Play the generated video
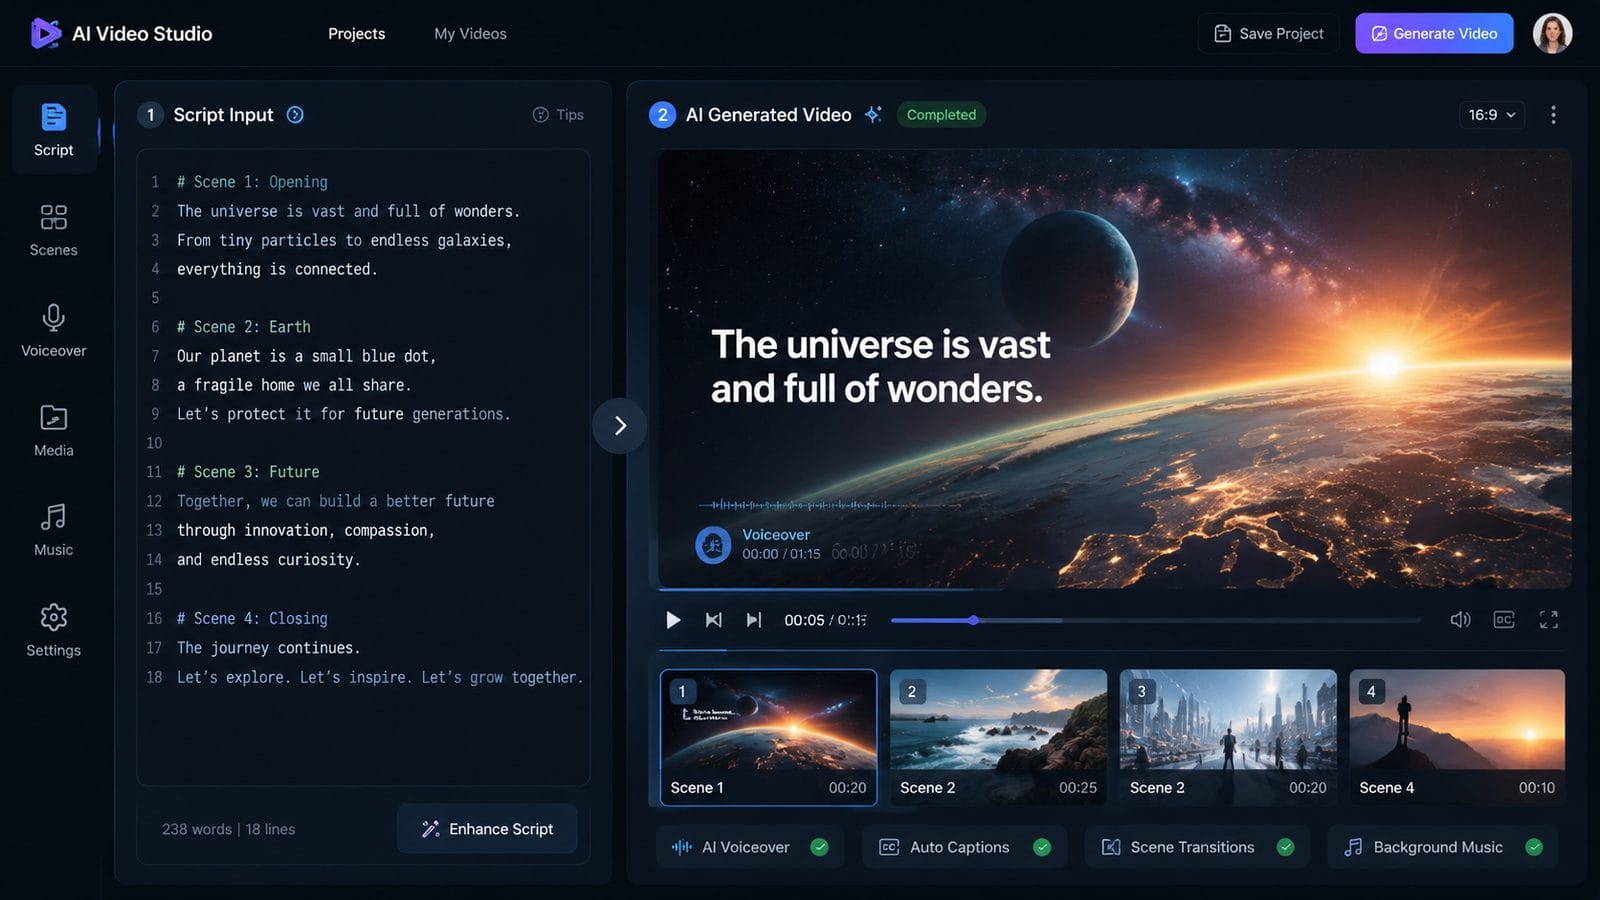Viewport: 1600px width, 900px height. [673, 620]
